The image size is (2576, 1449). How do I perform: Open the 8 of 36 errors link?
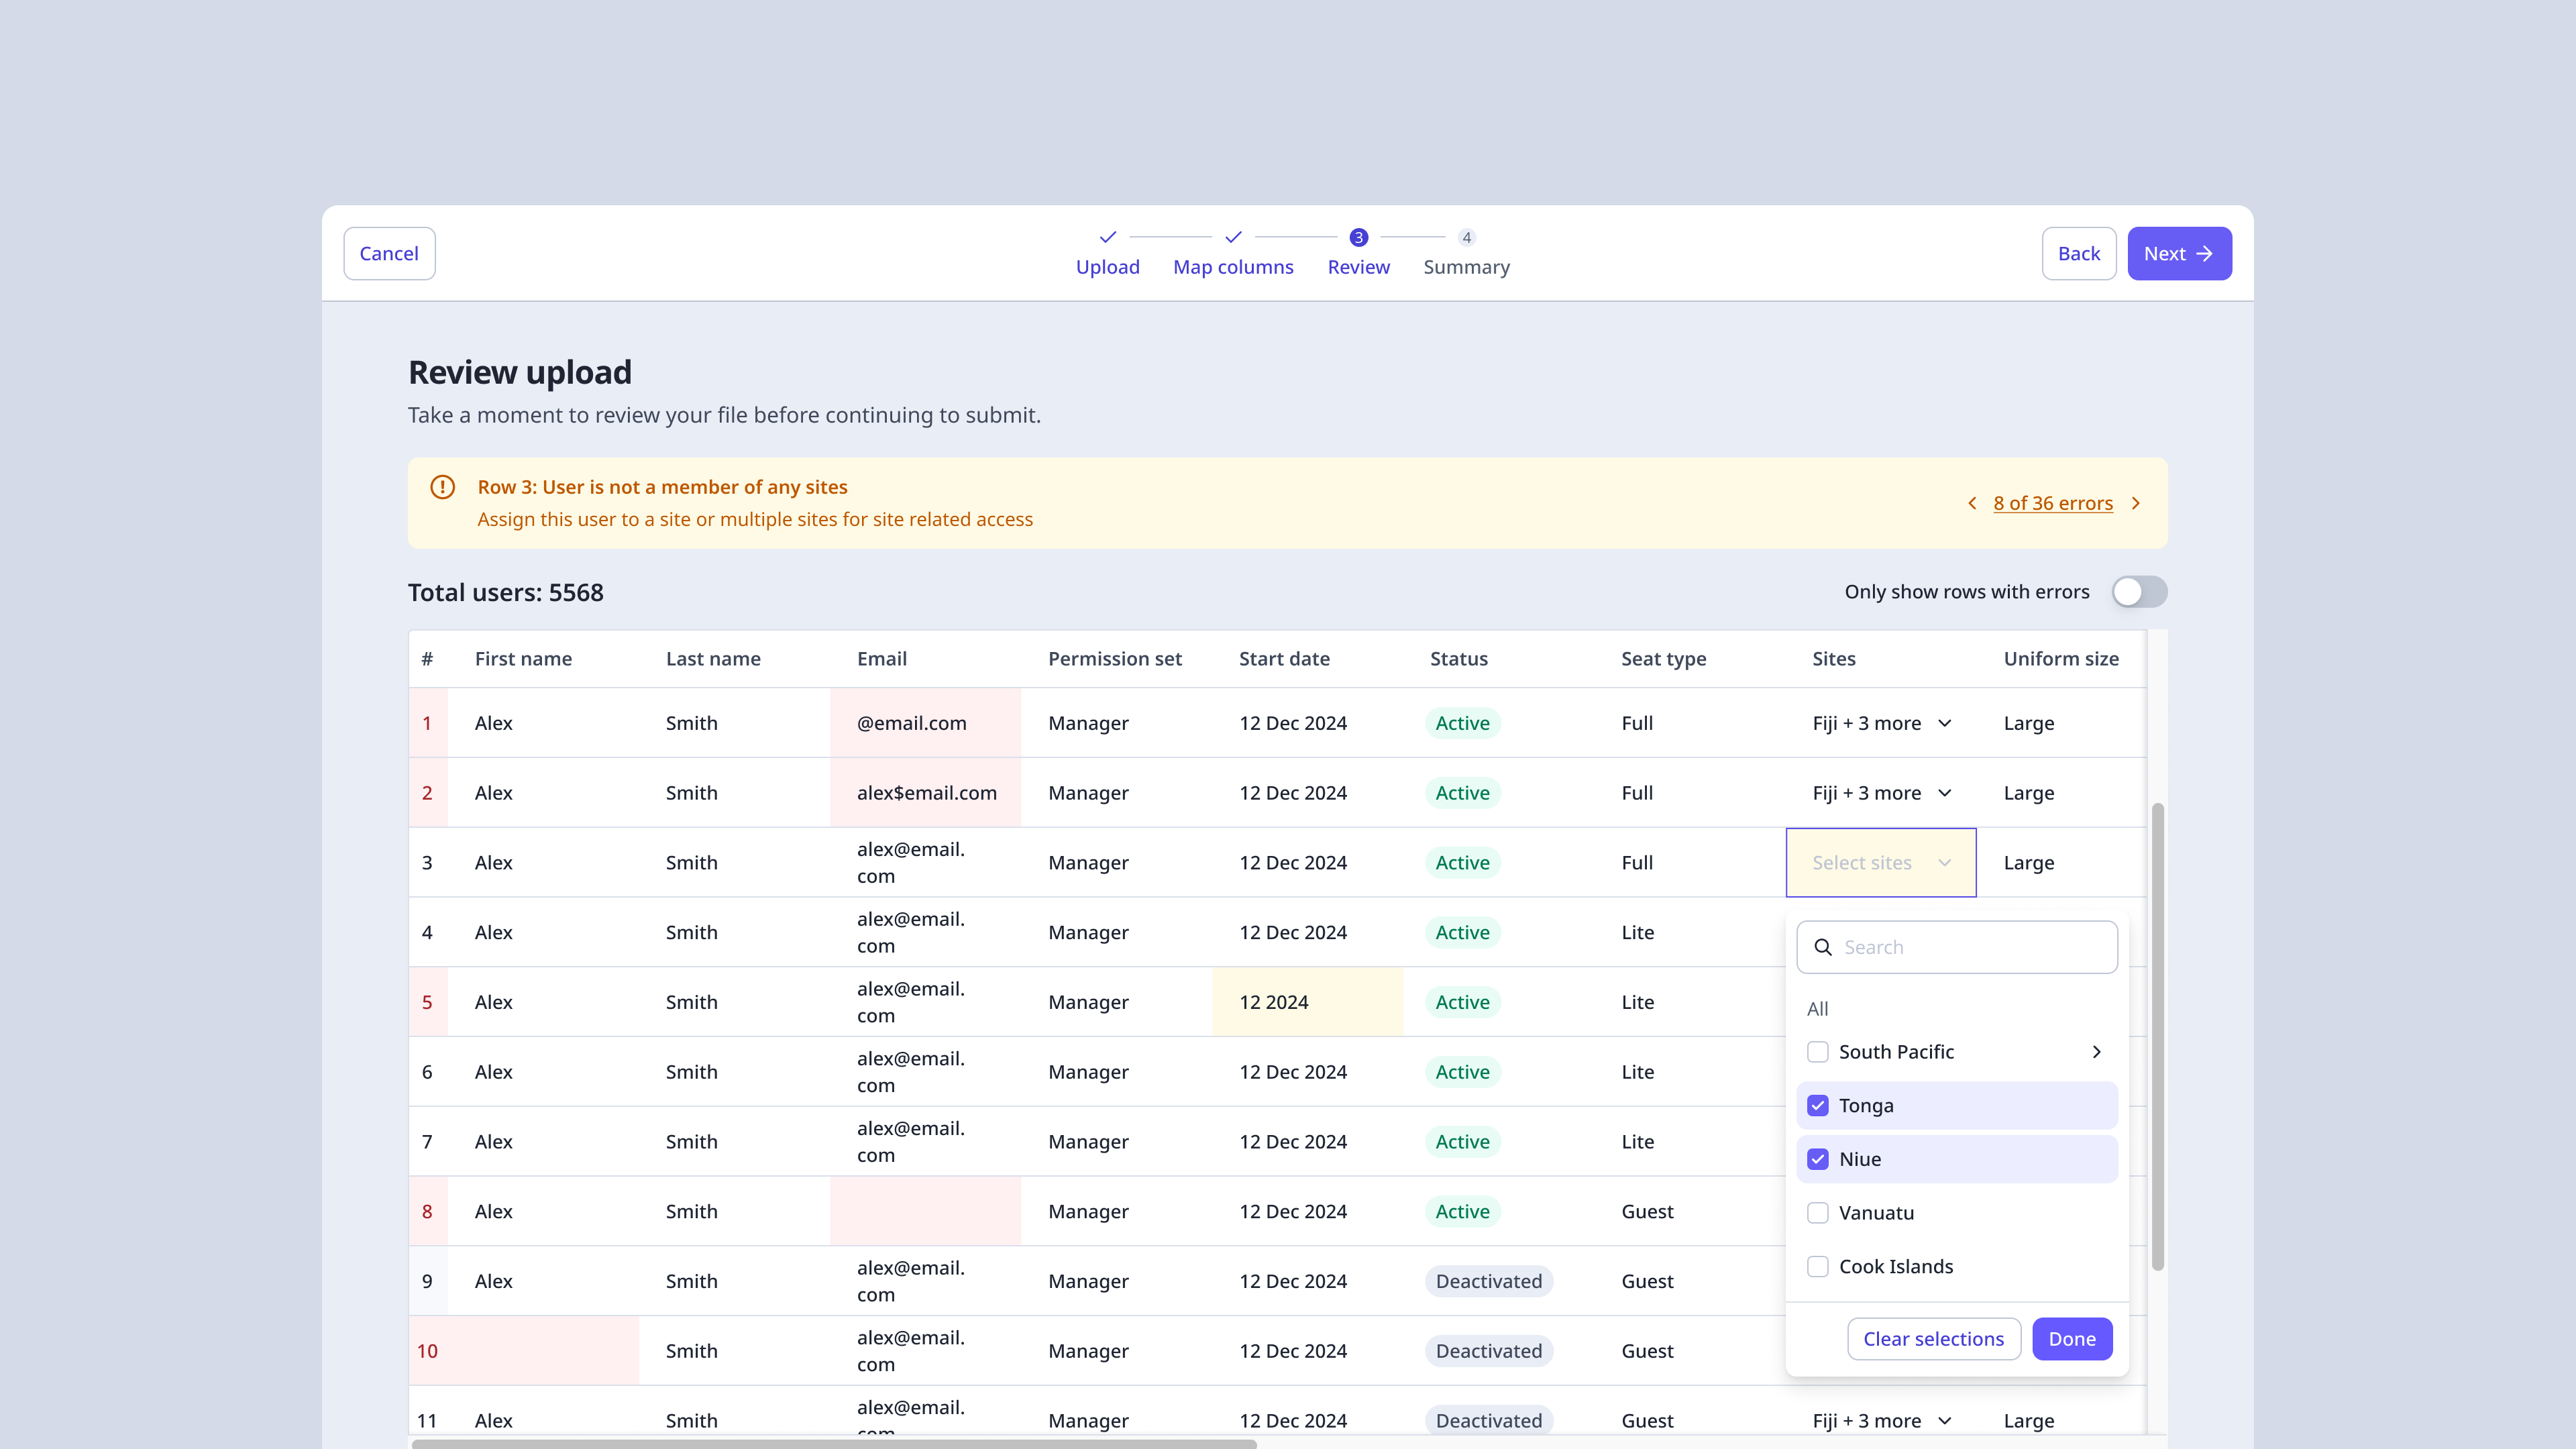click(2053, 503)
